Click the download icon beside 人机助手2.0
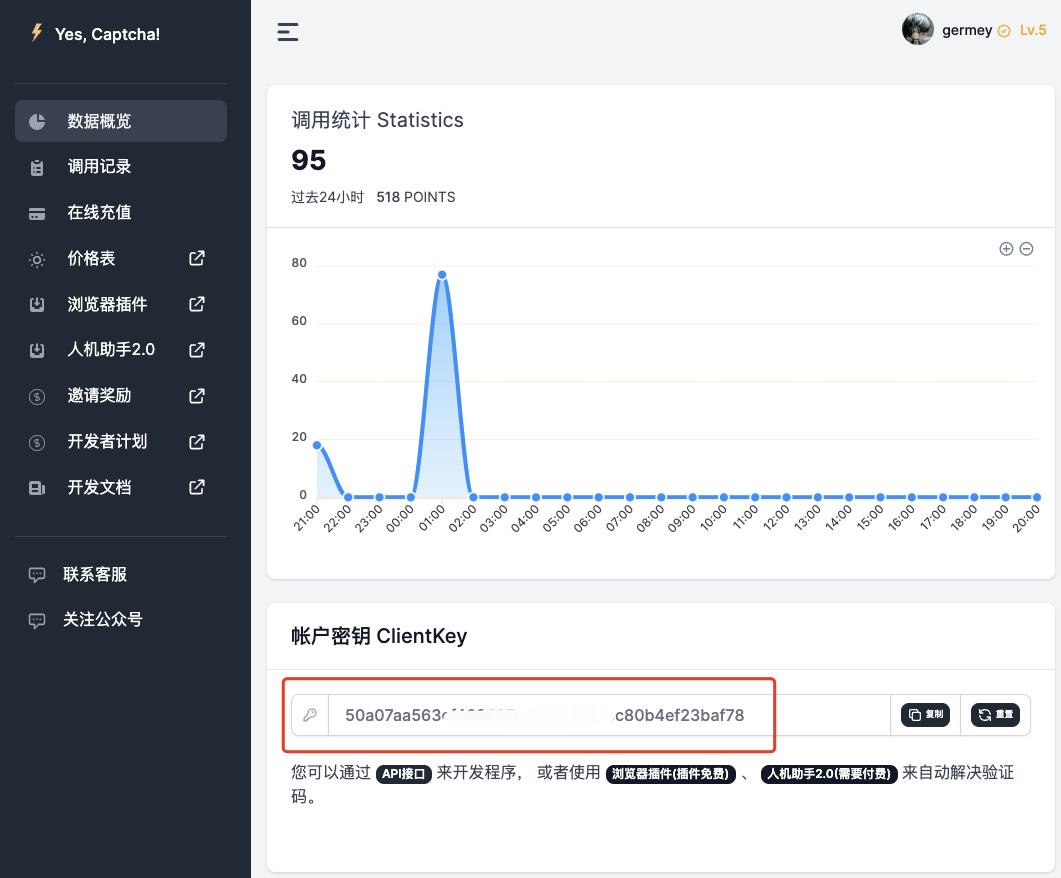This screenshot has height=878, width=1061. (x=37, y=350)
